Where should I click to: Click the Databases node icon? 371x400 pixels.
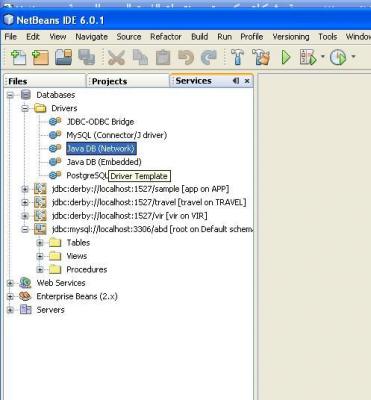point(26,95)
